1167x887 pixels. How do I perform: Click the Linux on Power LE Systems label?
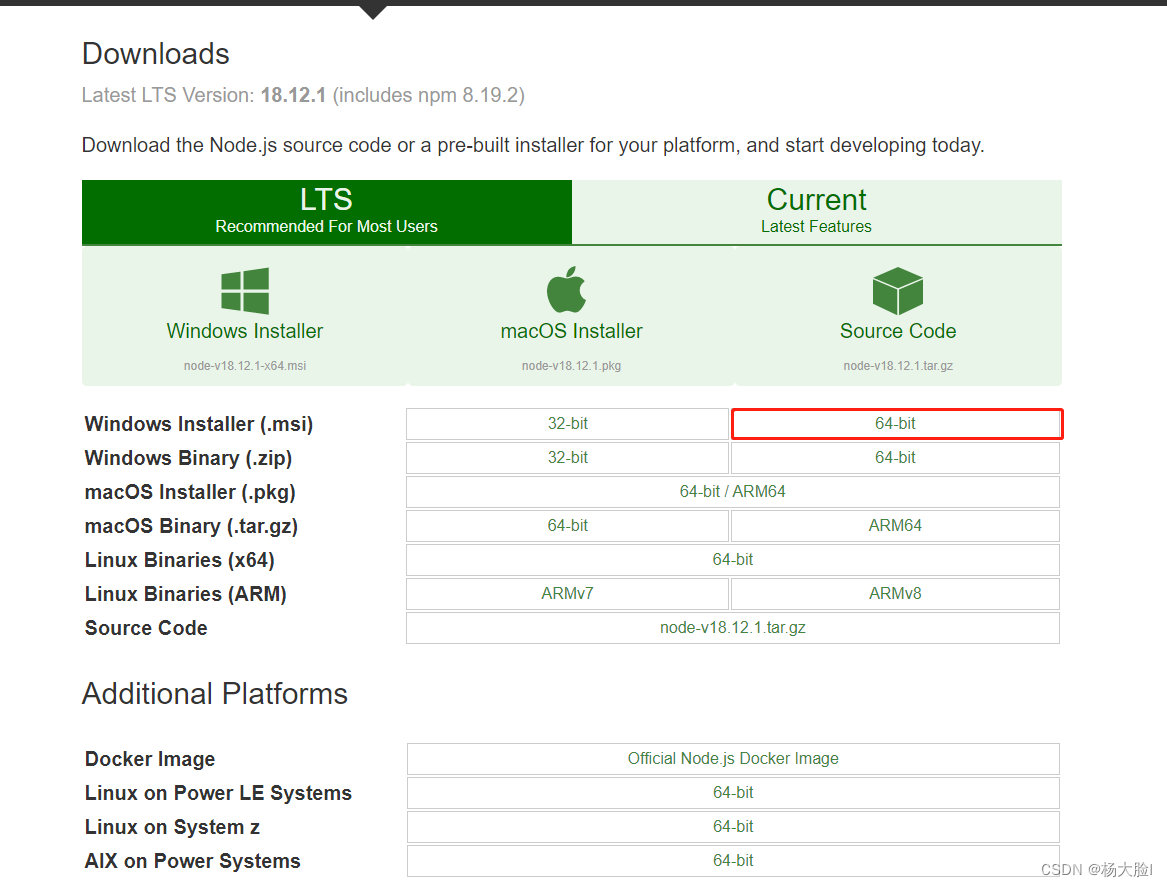tap(218, 793)
